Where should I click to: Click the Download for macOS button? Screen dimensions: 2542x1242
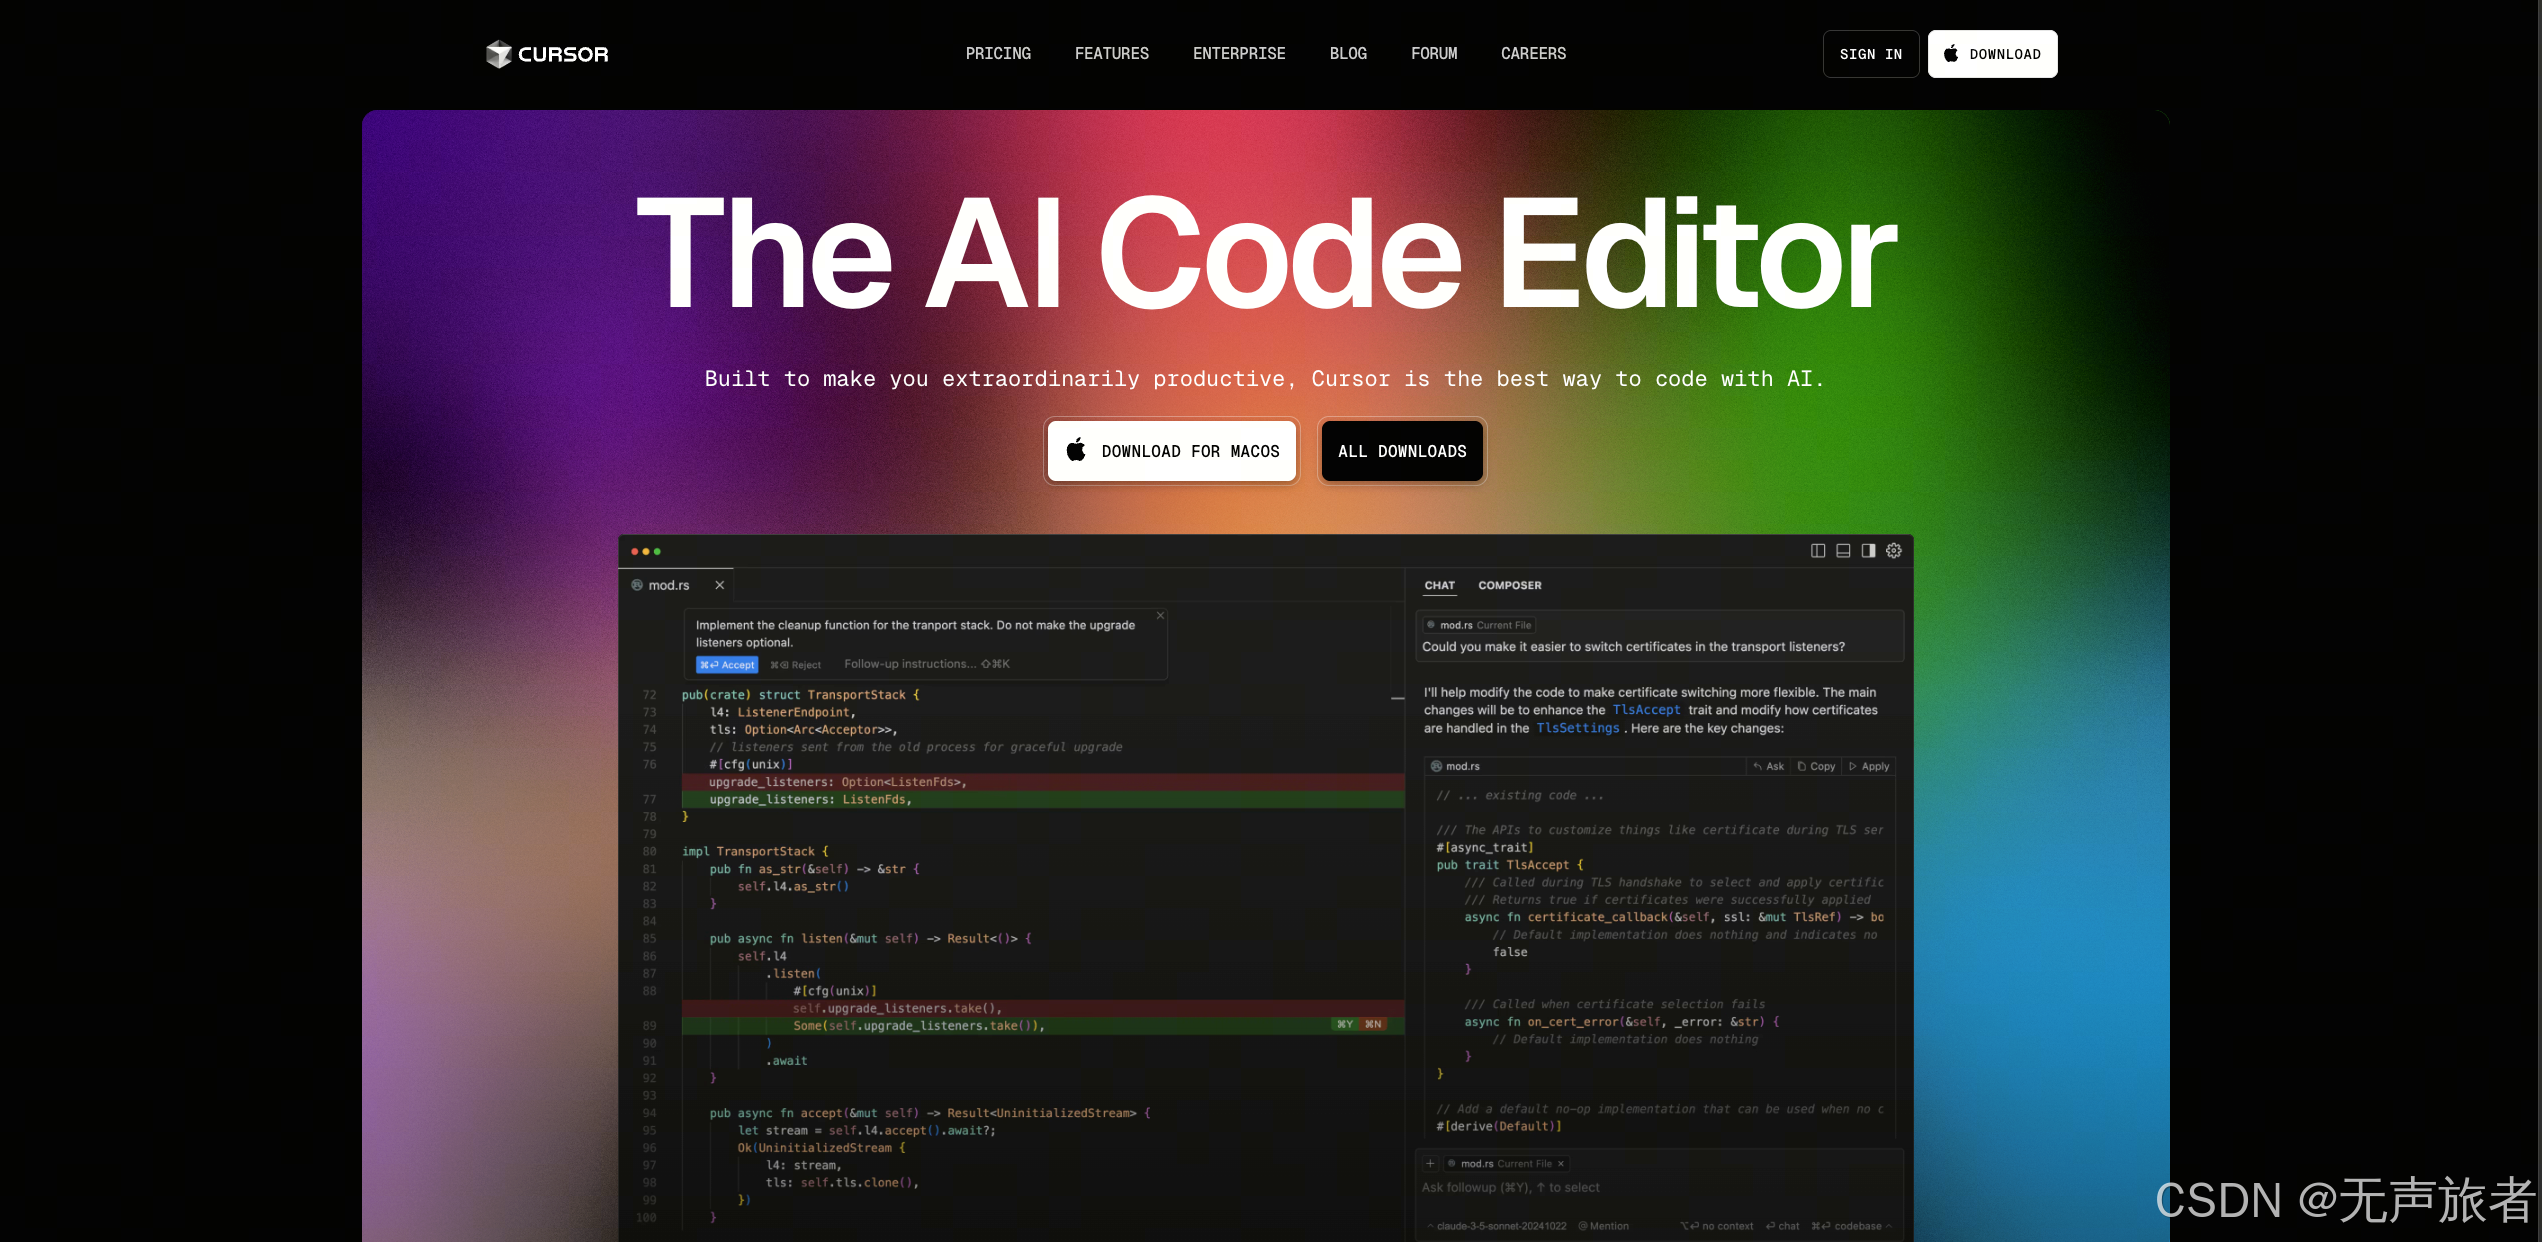pos(1171,451)
